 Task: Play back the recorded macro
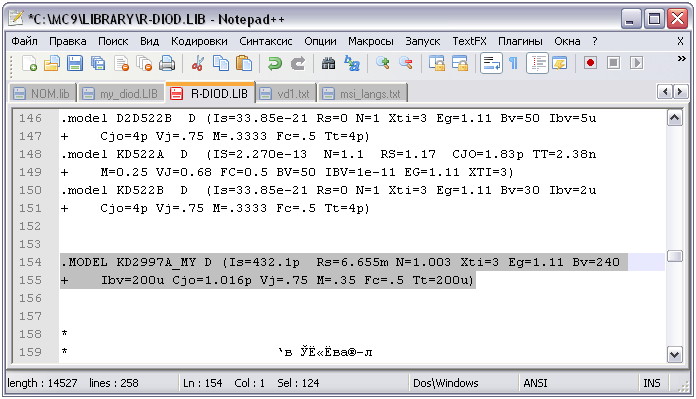coord(637,63)
